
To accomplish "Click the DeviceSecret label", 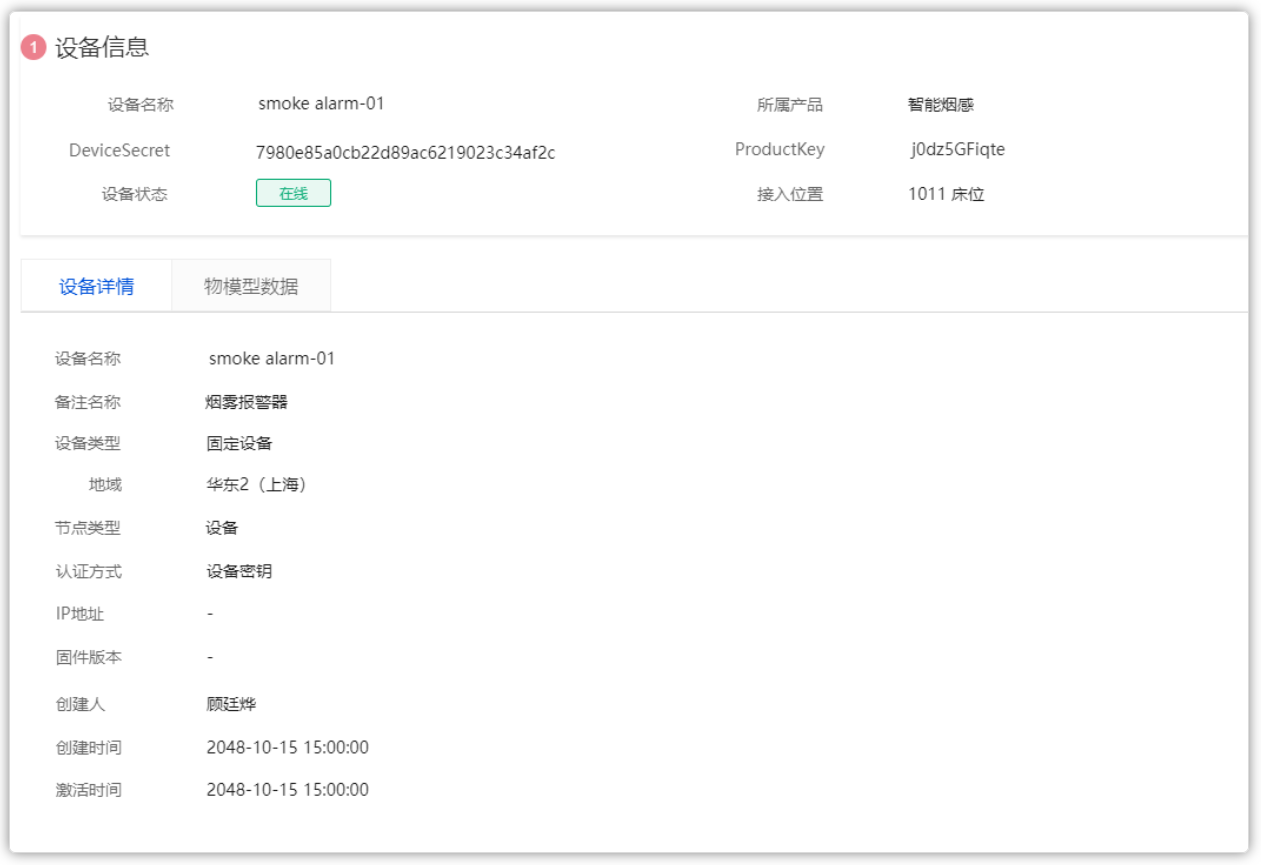I will click(x=119, y=151).
